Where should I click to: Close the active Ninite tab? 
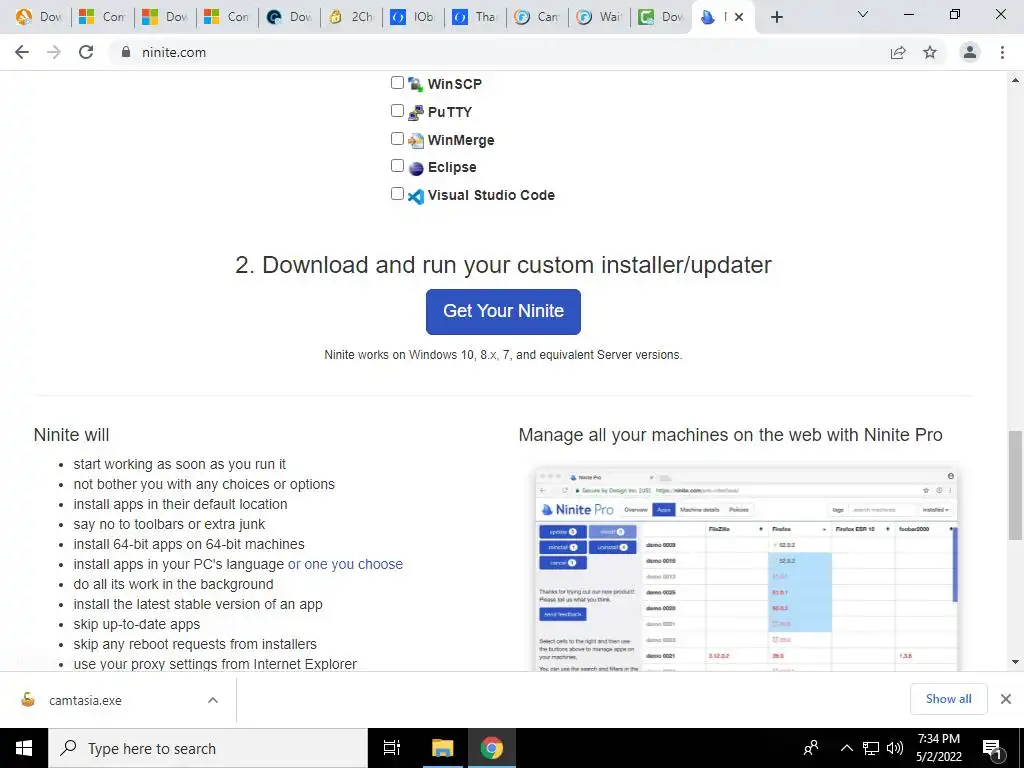(x=739, y=17)
